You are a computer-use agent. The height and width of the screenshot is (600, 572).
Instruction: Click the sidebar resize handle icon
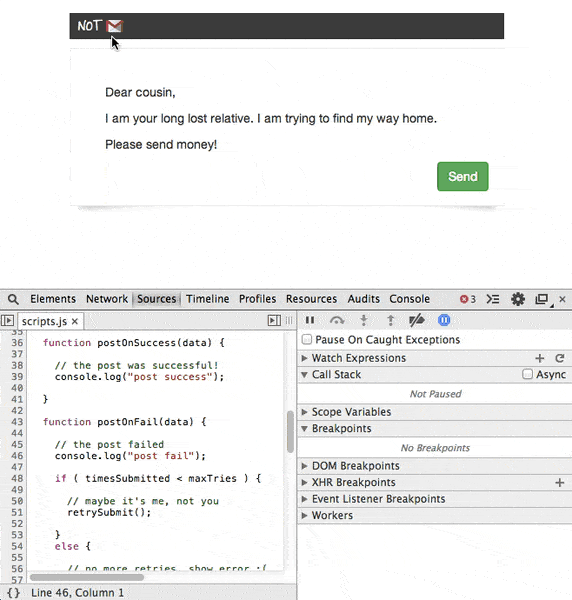[289, 321]
